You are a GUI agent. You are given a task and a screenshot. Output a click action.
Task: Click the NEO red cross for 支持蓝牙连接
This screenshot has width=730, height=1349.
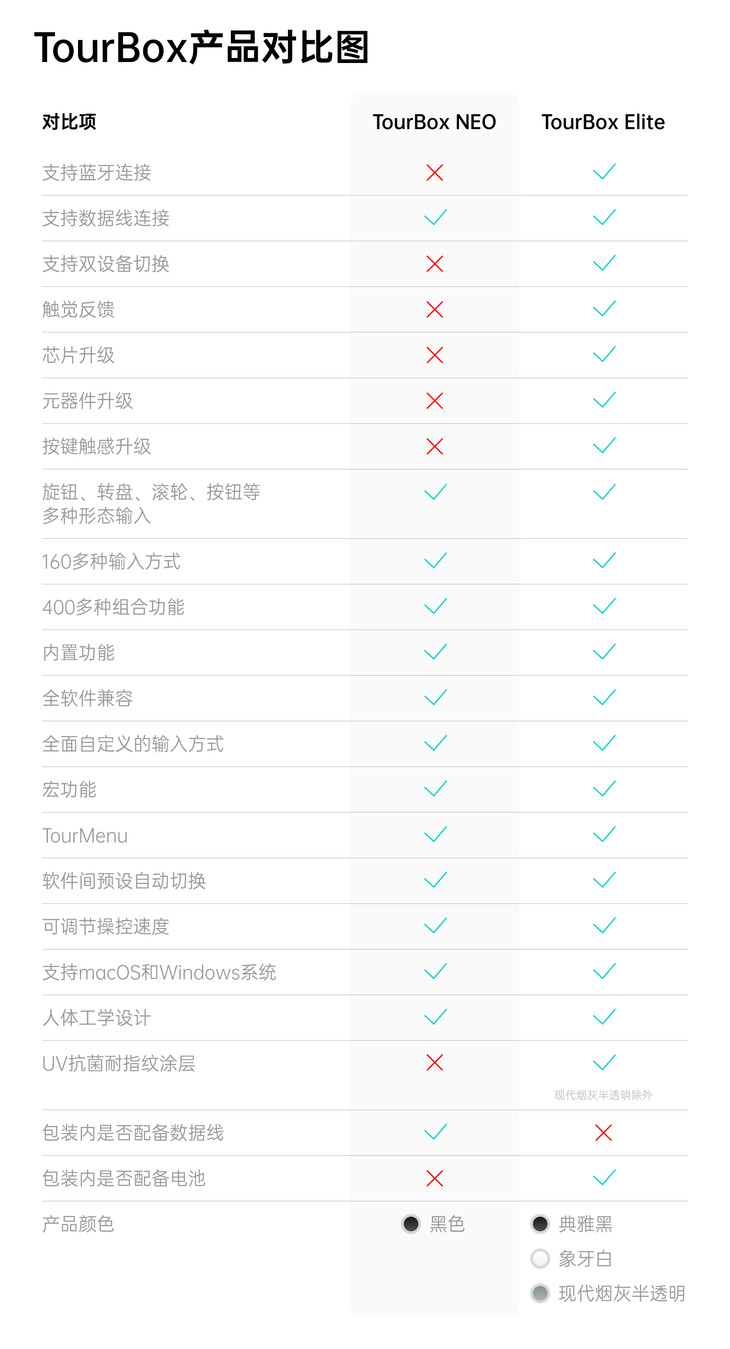(x=434, y=173)
